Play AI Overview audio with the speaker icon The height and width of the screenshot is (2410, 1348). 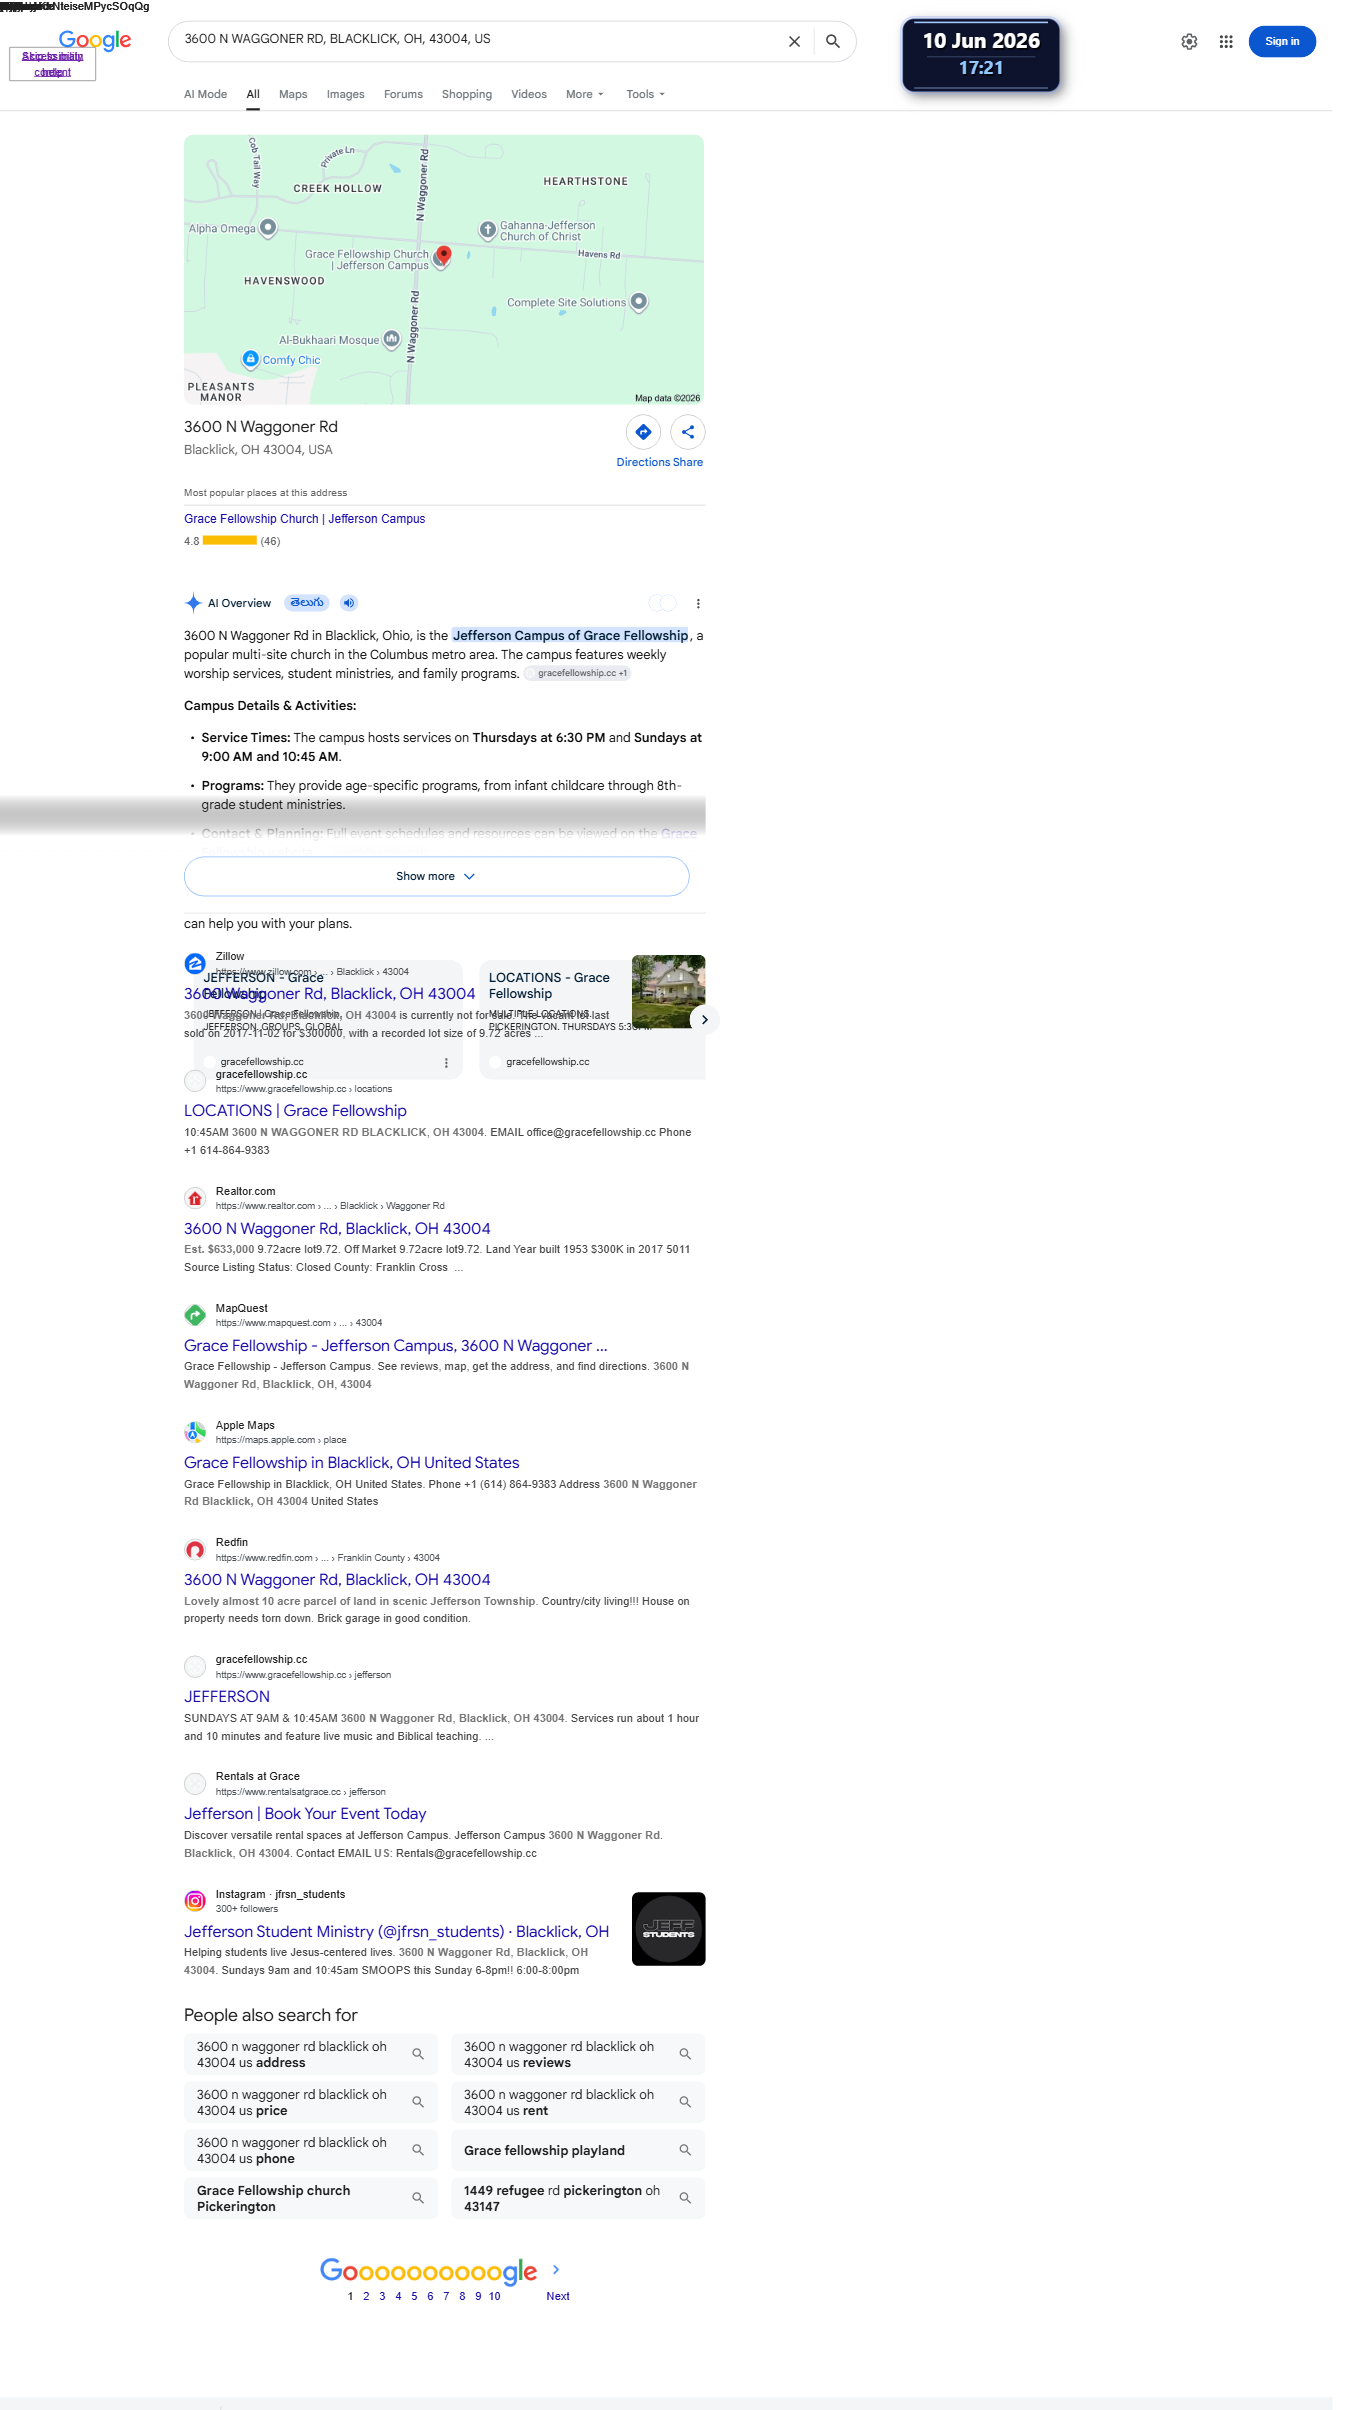pyautogui.click(x=348, y=603)
